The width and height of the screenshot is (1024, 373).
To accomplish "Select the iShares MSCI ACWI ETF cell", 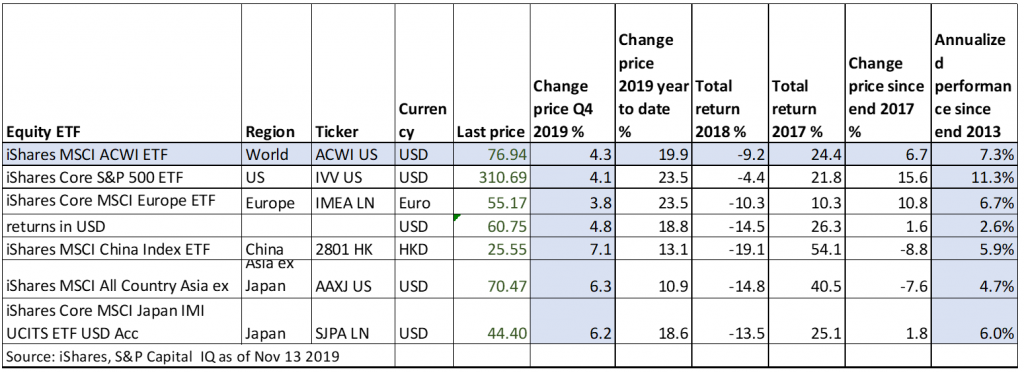I will click(x=122, y=154).
